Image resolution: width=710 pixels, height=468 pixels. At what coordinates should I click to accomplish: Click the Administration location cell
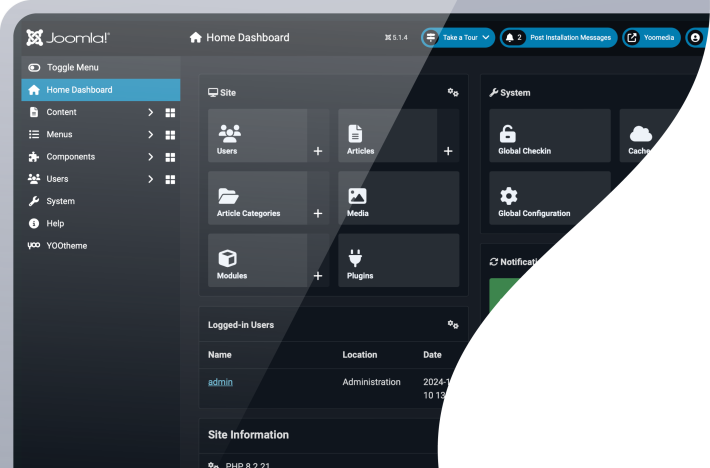(x=371, y=382)
